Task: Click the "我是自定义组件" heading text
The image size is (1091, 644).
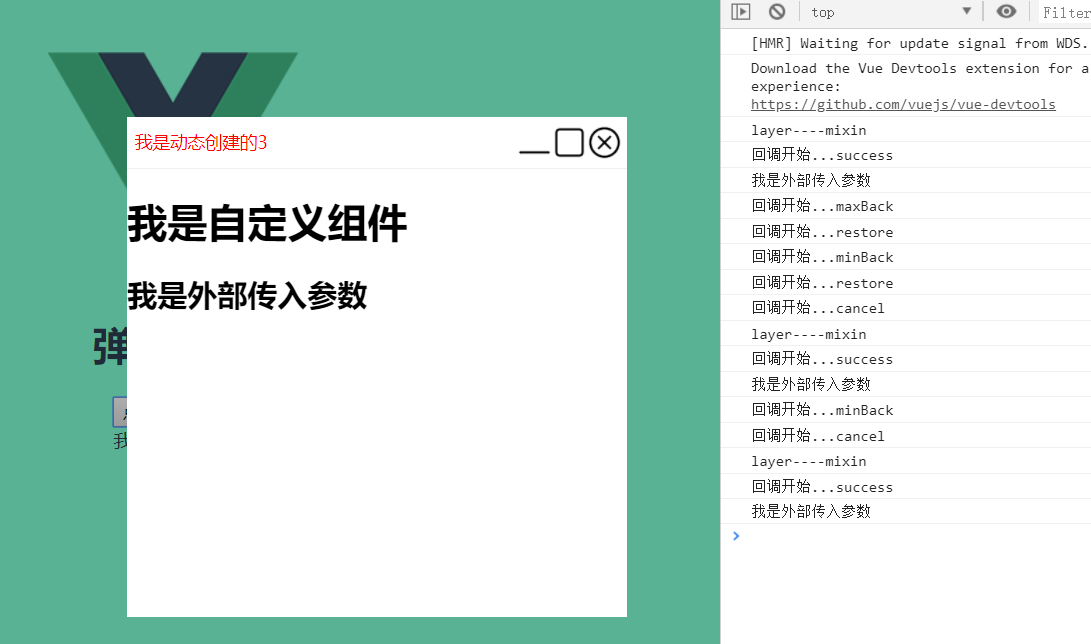Action: 265,224
